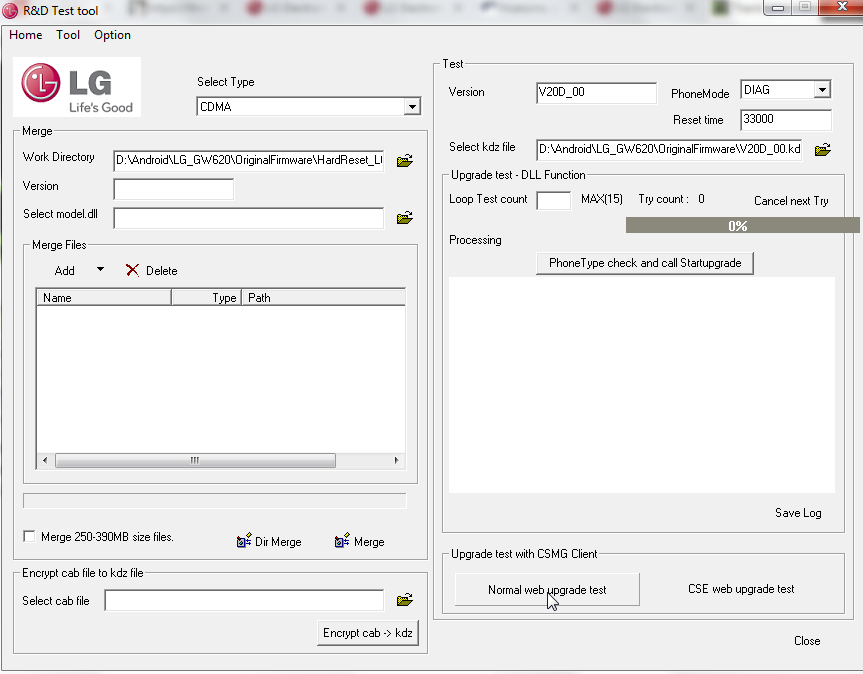This screenshot has width=863, height=674.
Task: Click the Loop Test count input
Action: pos(554,200)
